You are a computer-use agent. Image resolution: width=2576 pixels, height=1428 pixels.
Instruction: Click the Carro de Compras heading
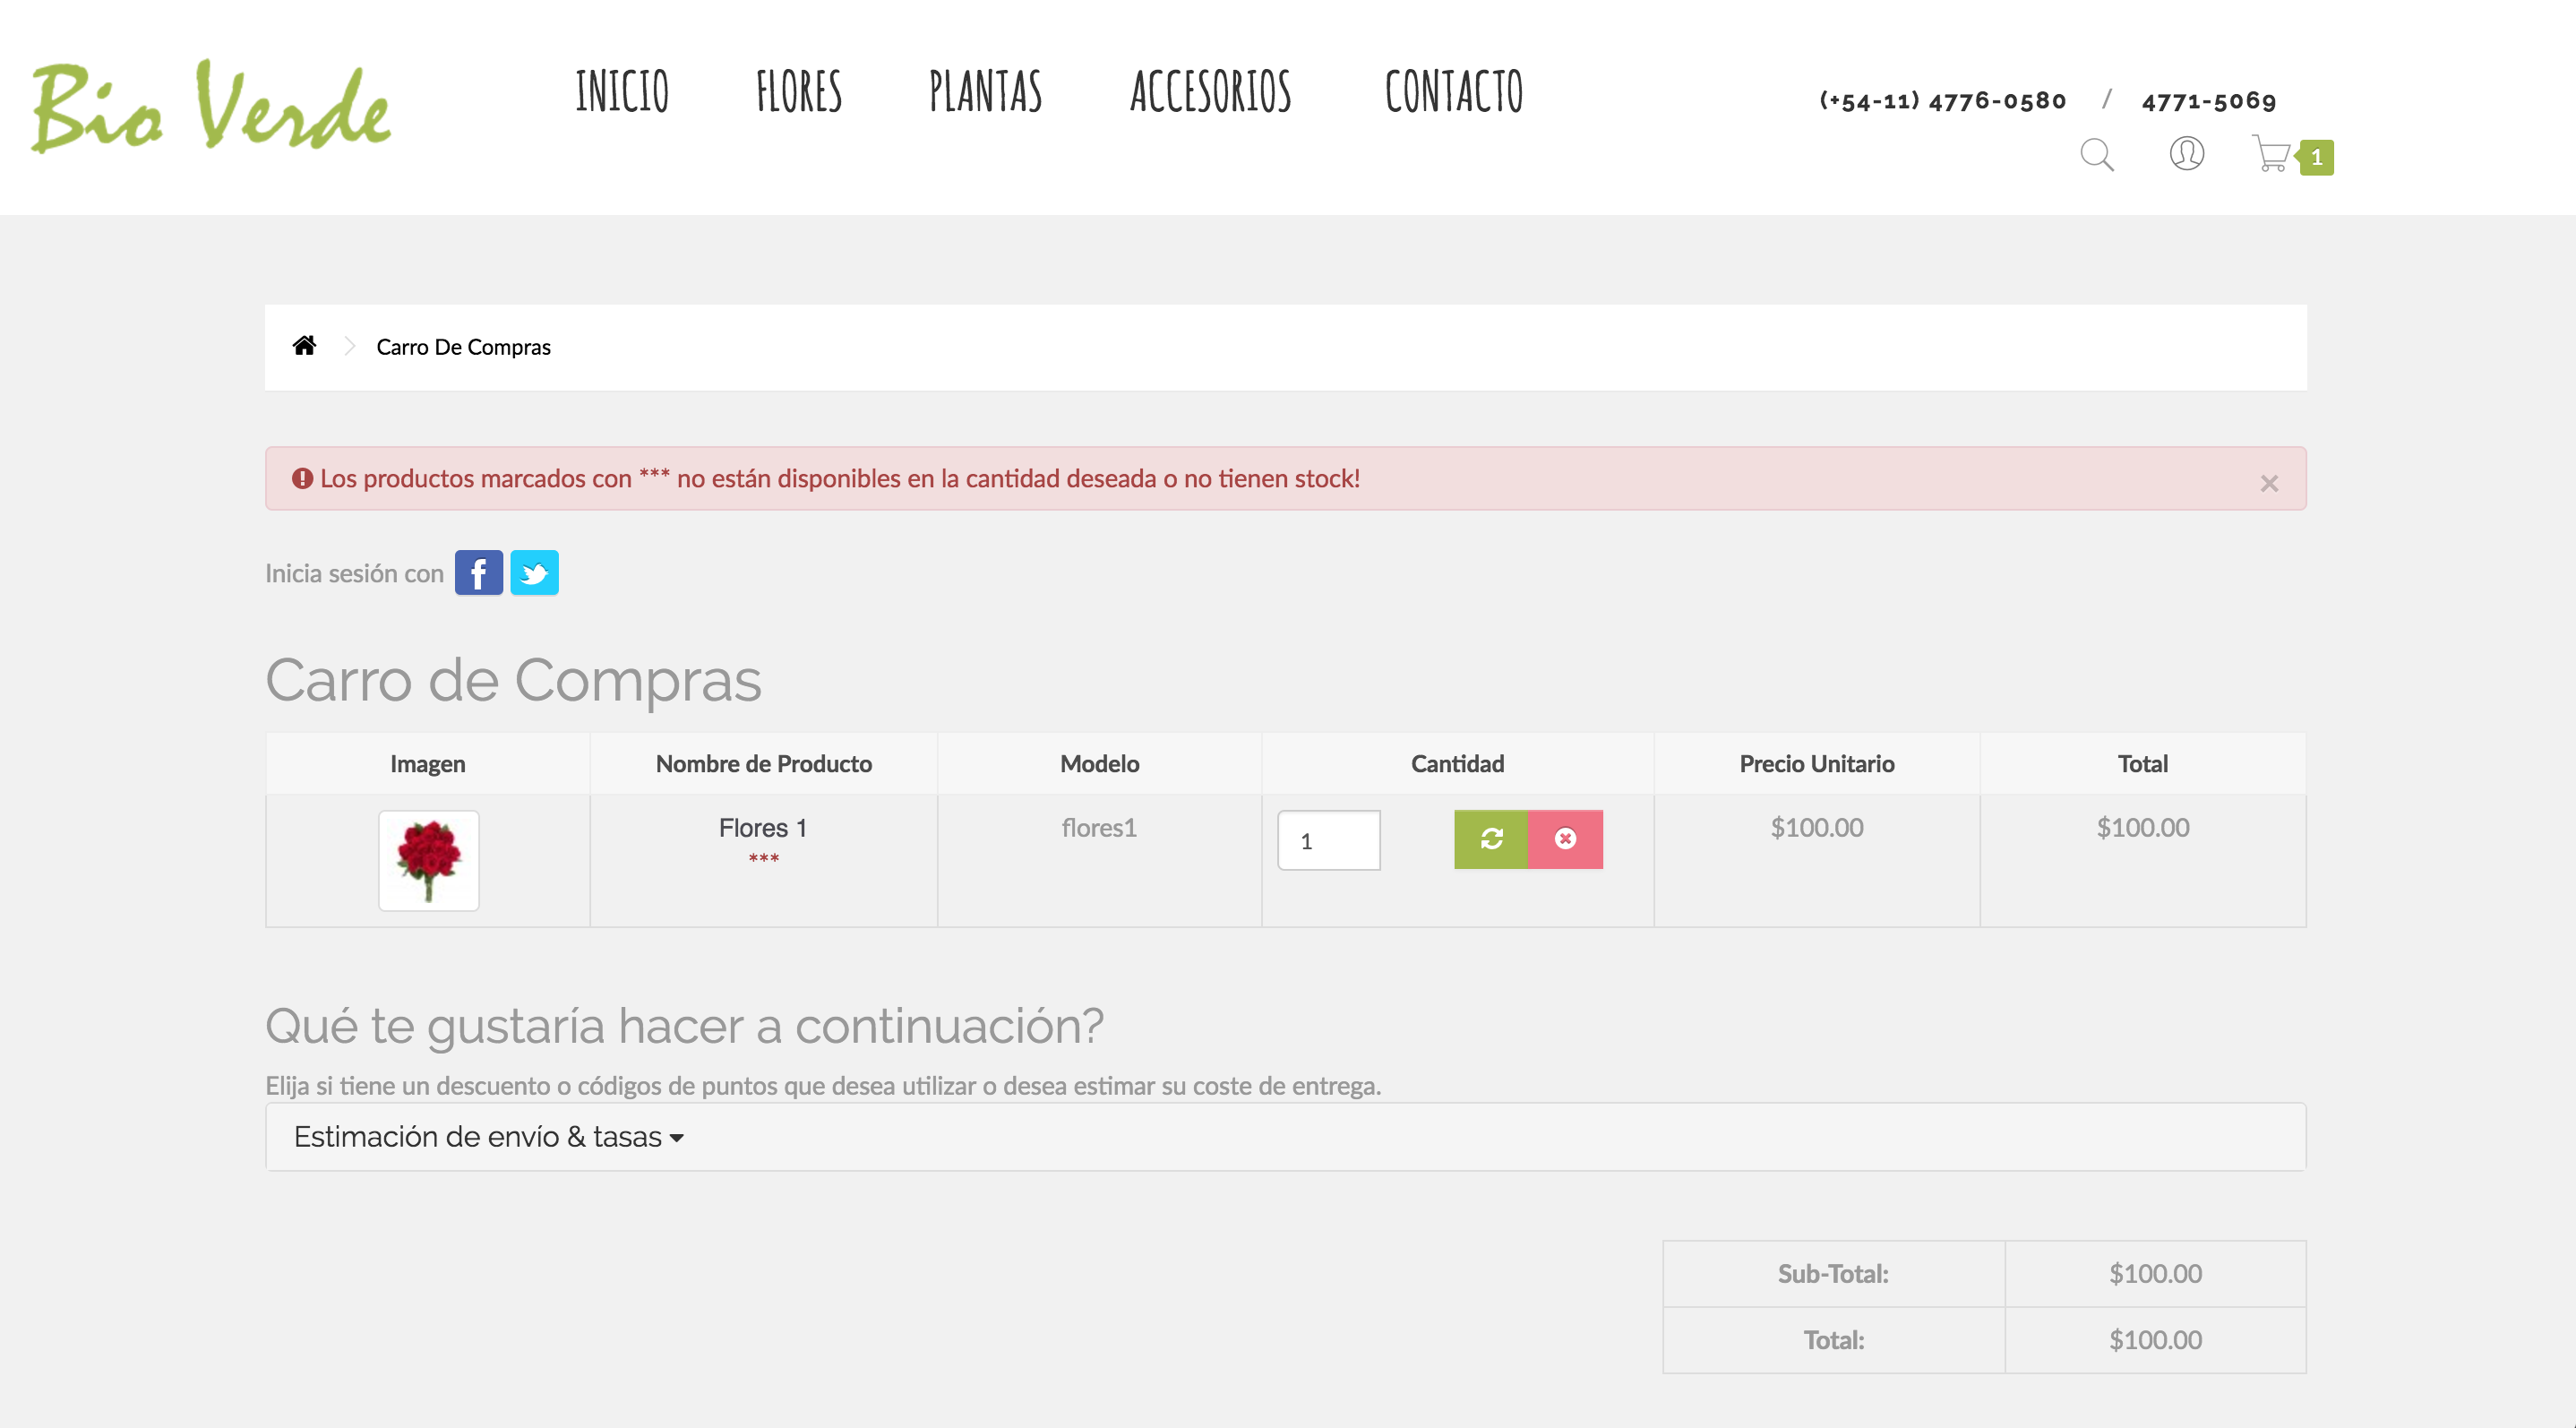(x=513, y=681)
